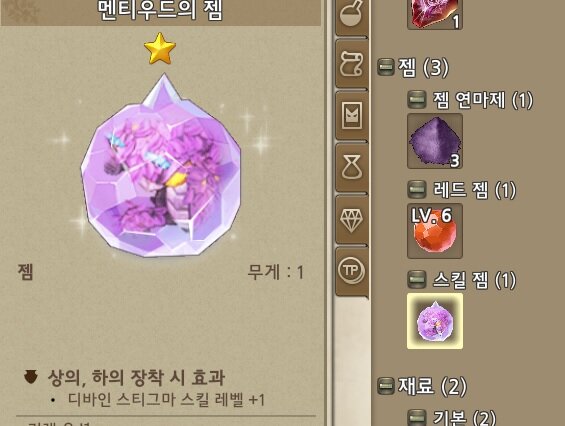Select the card album inventory tab
Viewport: 565px width, 426px height.
(x=352, y=116)
